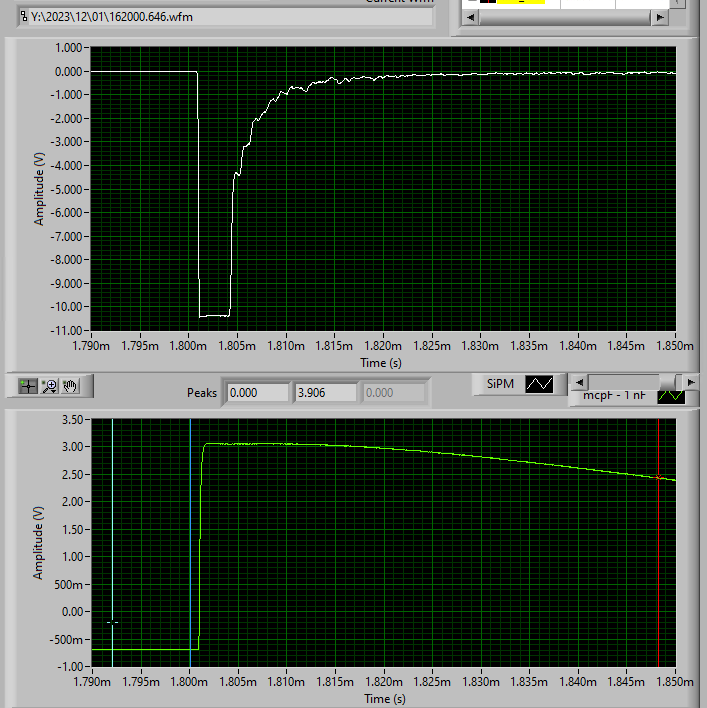
Task: Click the first Peaks value 0.000 field
Action: (x=258, y=393)
